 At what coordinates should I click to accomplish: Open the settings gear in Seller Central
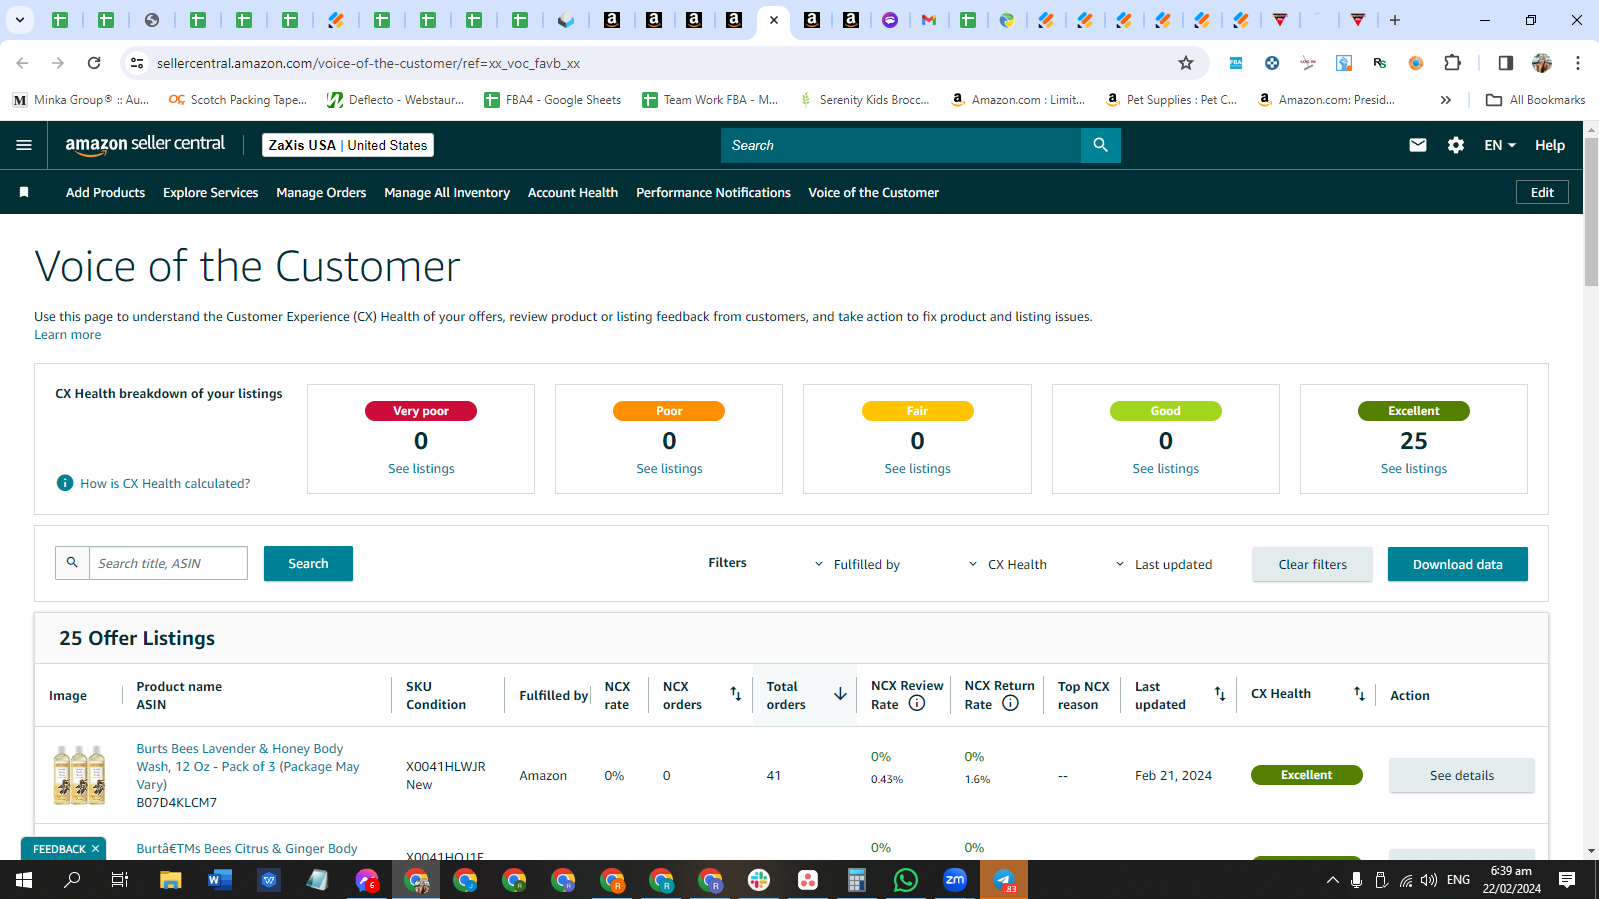pyautogui.click(x=1455, y=145)
